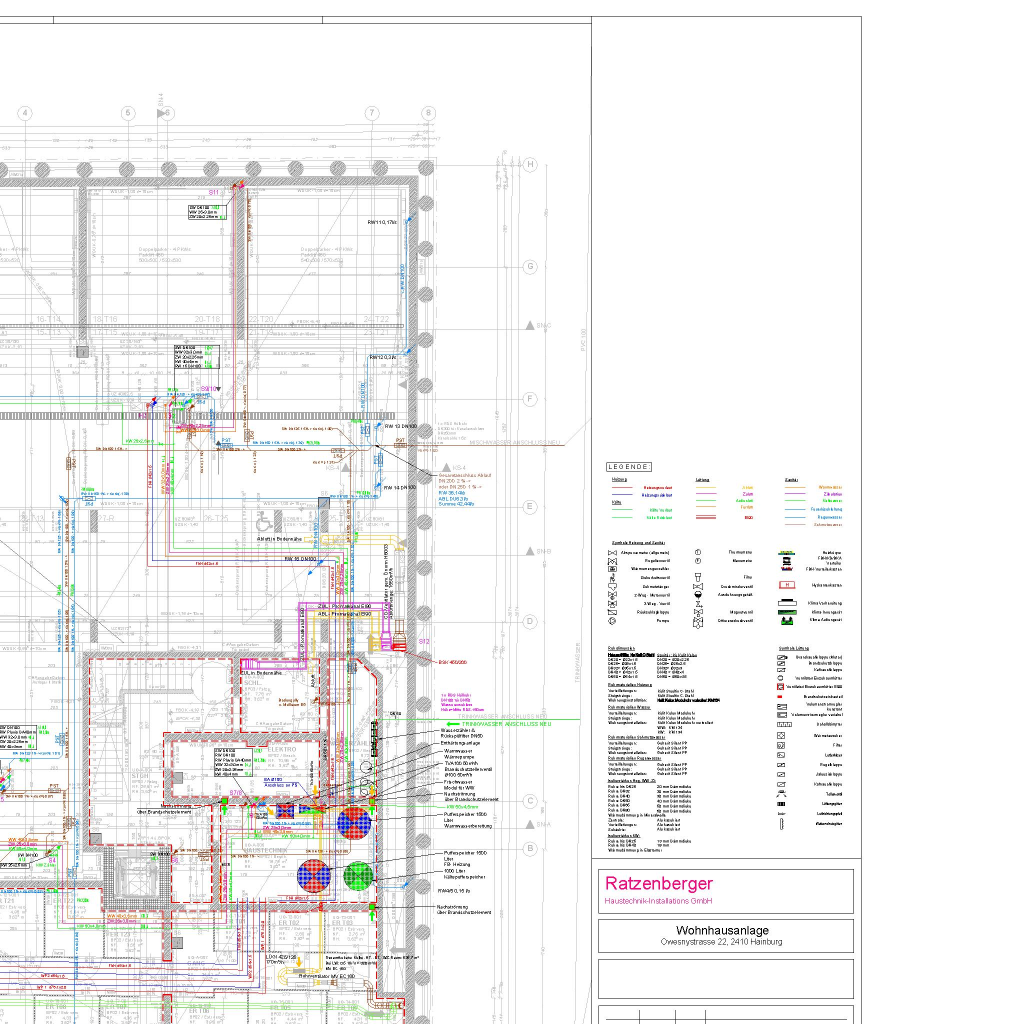This screenshot has width=1024, height=1024.
Task: Click the Ratzenberger company name
Action: click(x=658, y=883)
